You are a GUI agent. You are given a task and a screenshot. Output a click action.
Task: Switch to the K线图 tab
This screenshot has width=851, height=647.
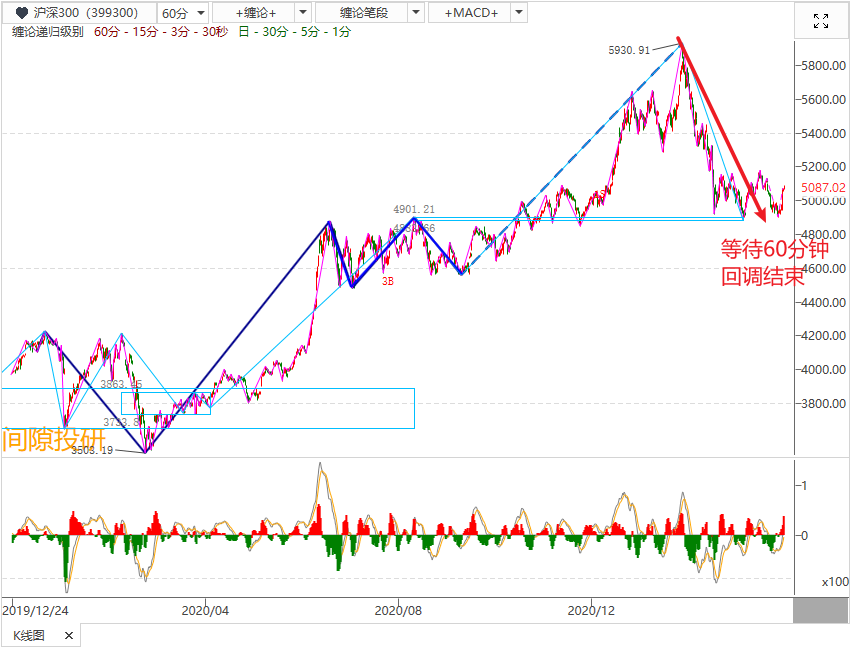(29, 635)
